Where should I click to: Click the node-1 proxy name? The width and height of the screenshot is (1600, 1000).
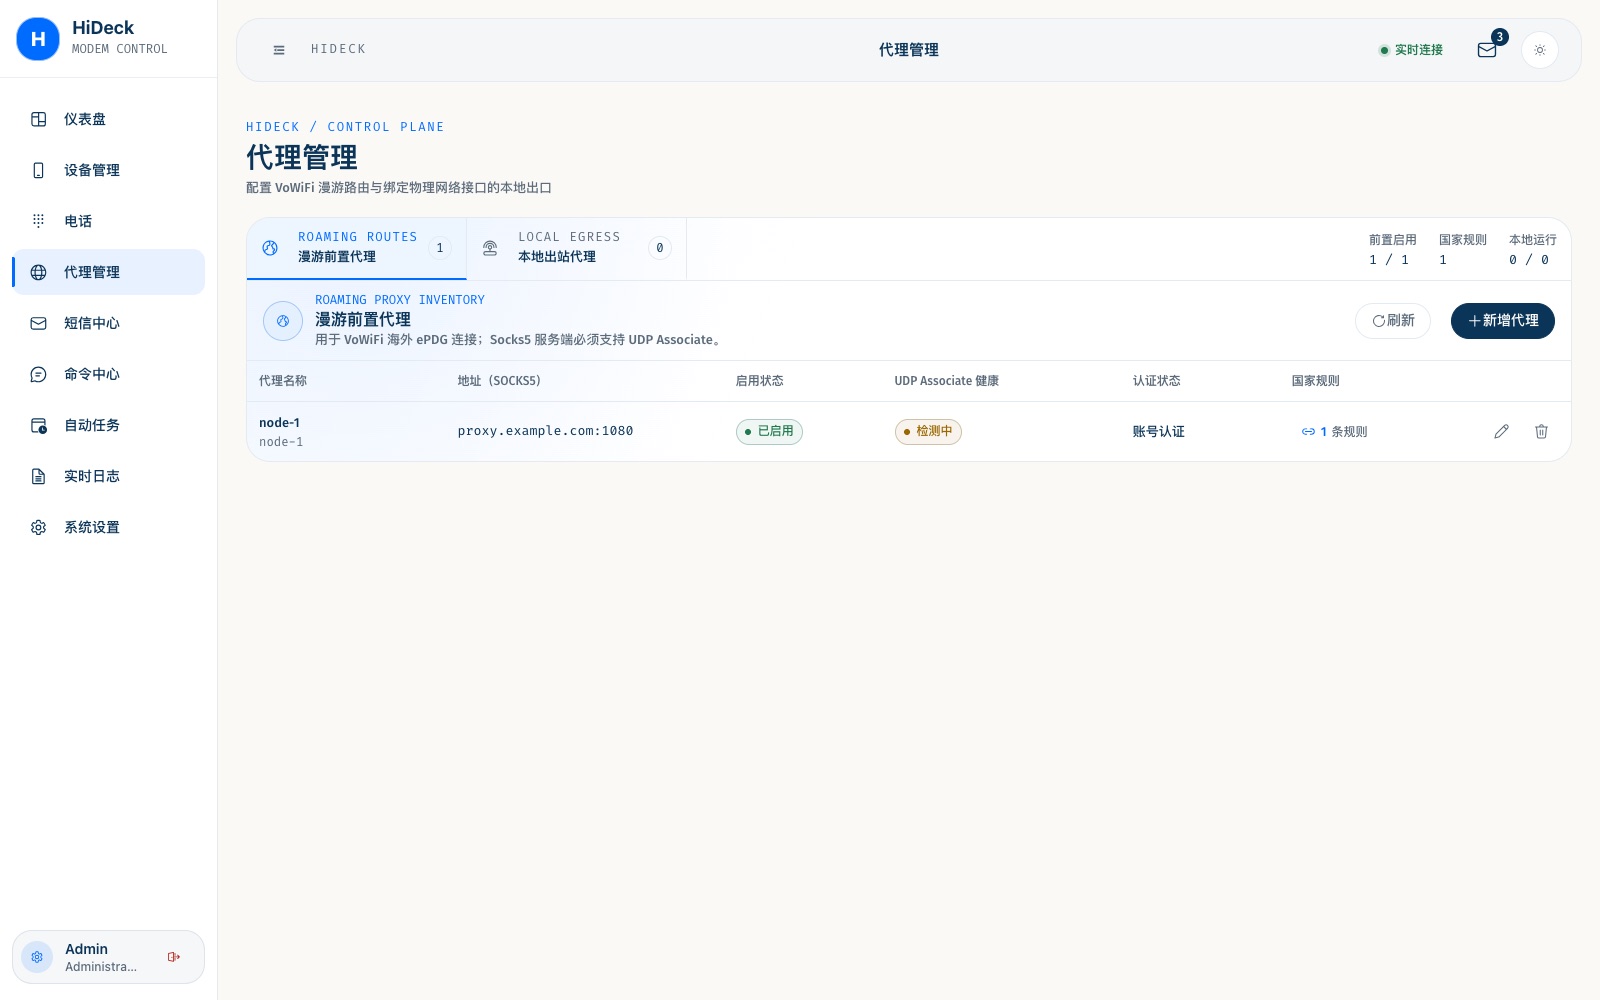point(280,423)
